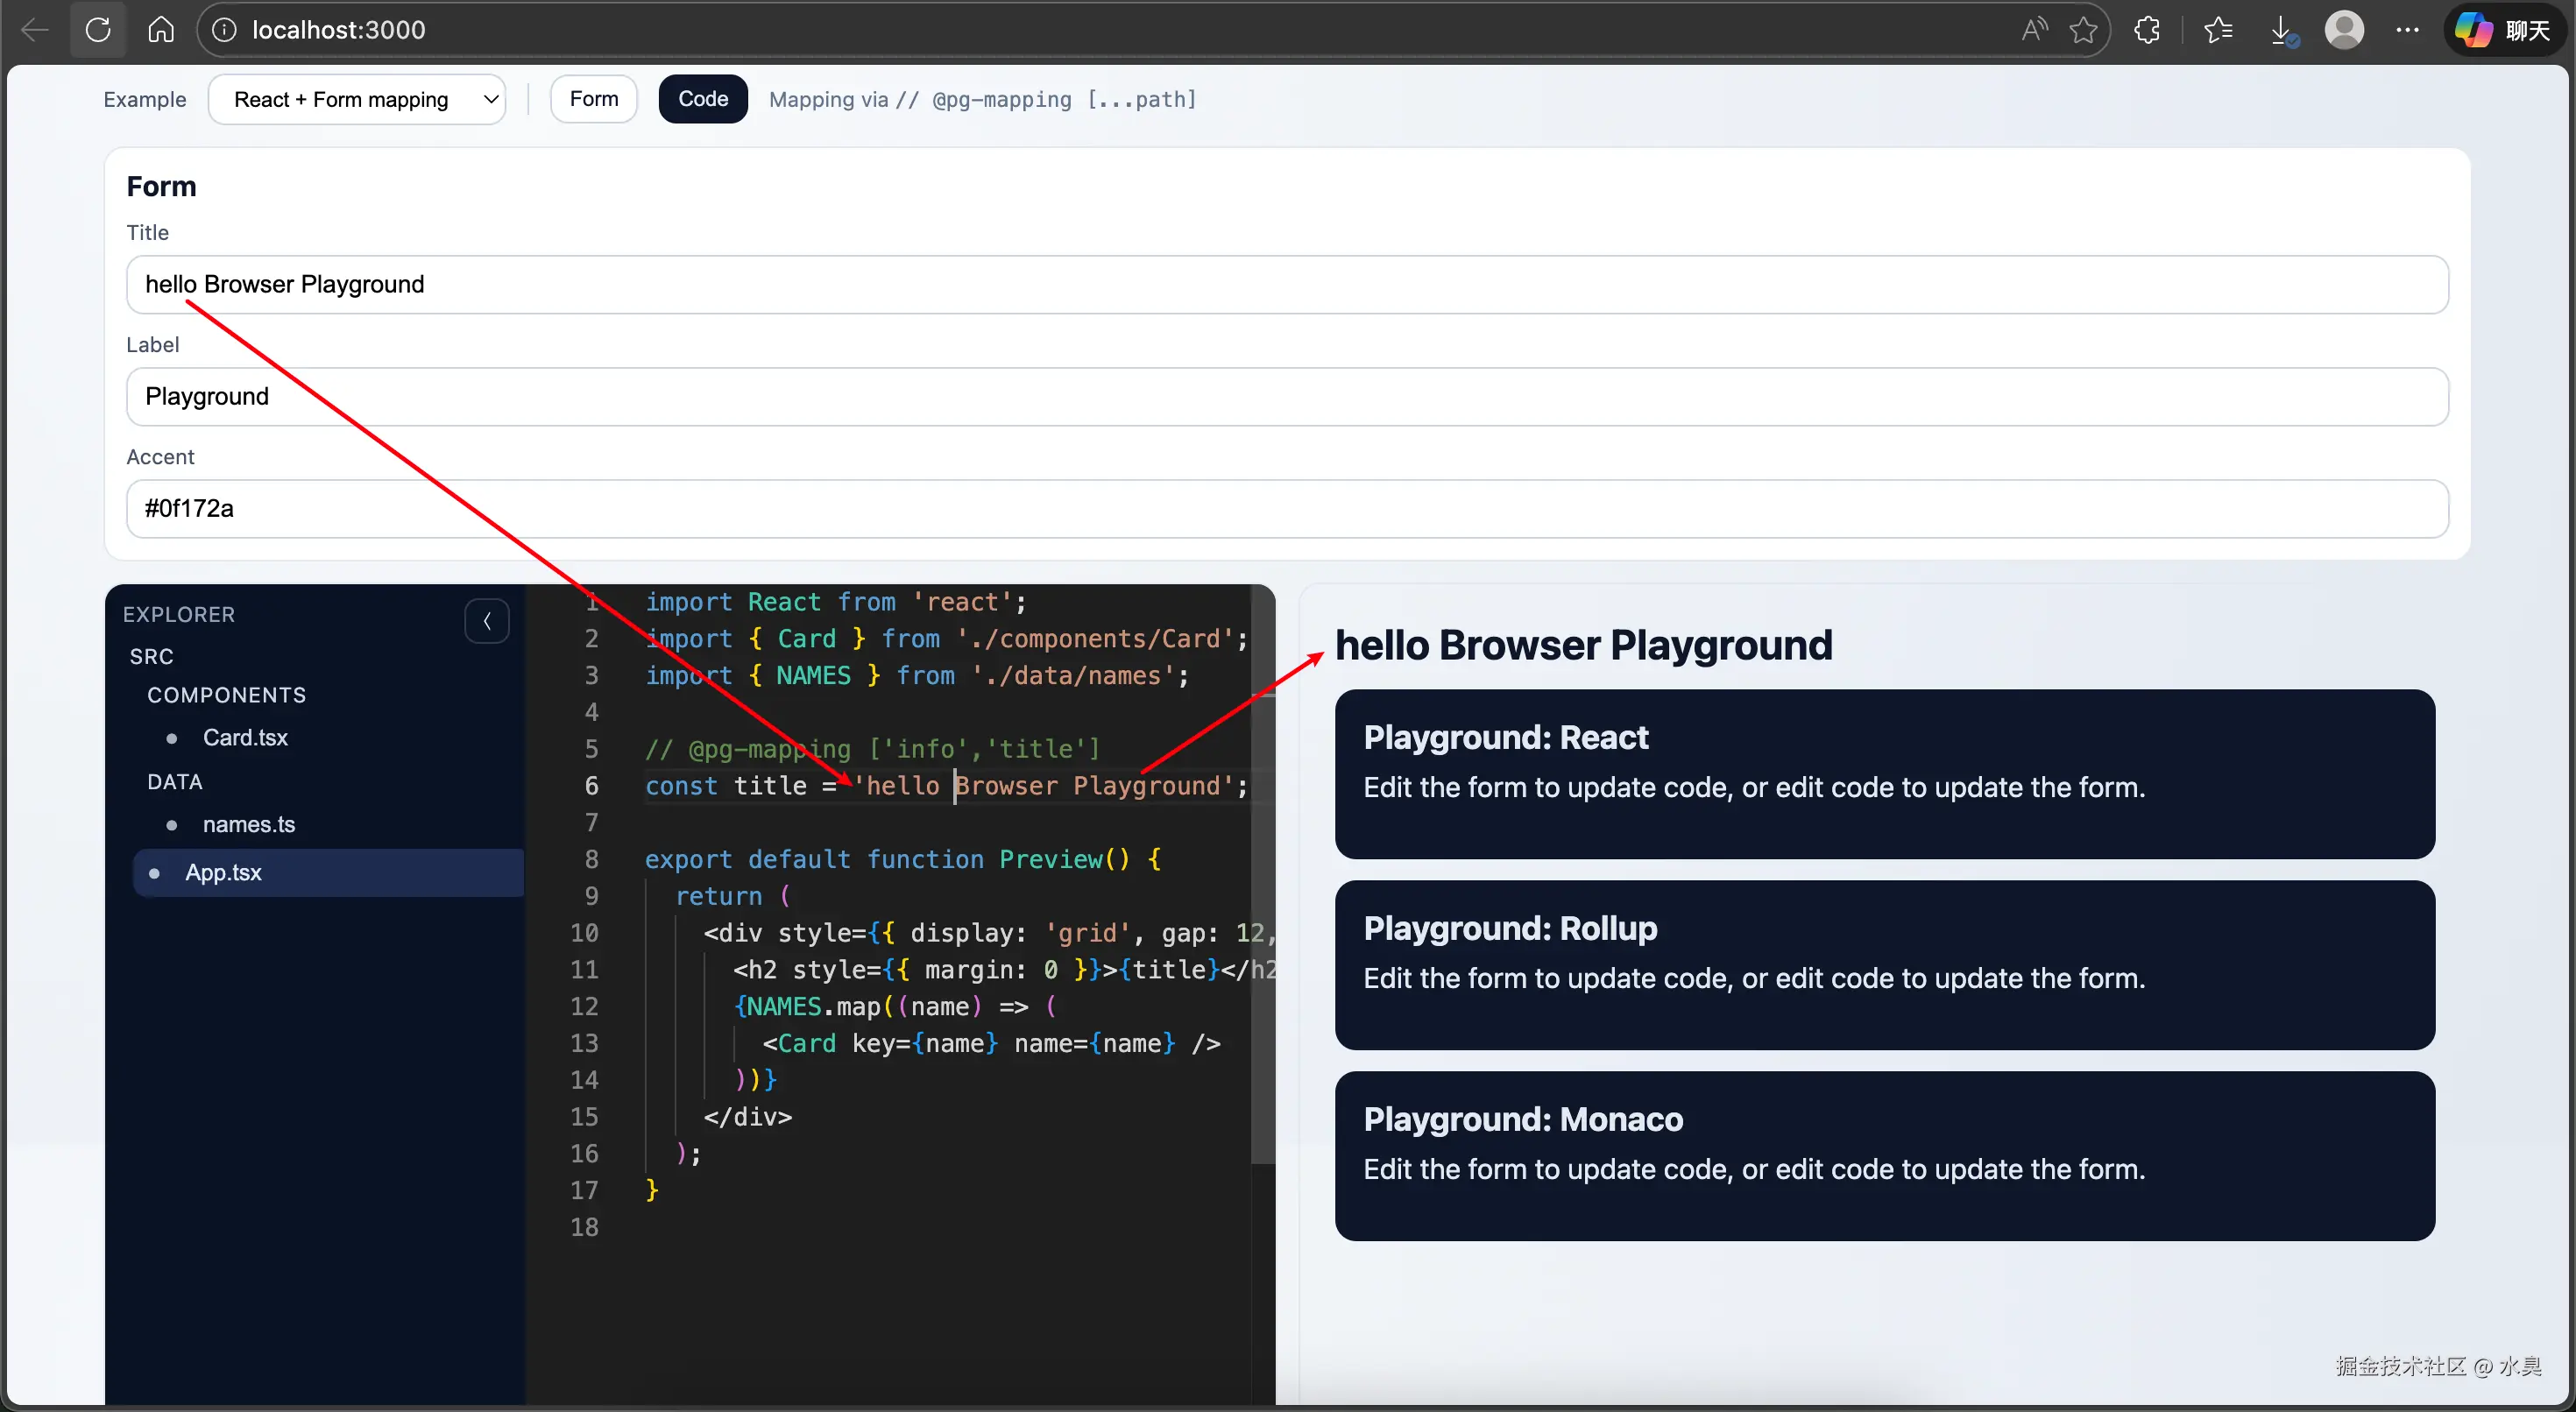This screenshot has height=1412, width=2576.
Task: Click the browser reload icon
Action: pos(98,30)
